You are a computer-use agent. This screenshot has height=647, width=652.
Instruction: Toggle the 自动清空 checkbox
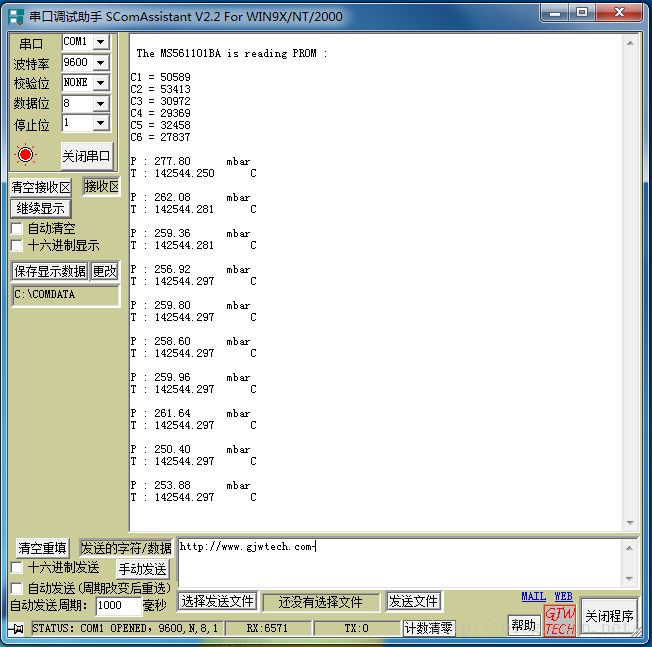coord(17,228)
